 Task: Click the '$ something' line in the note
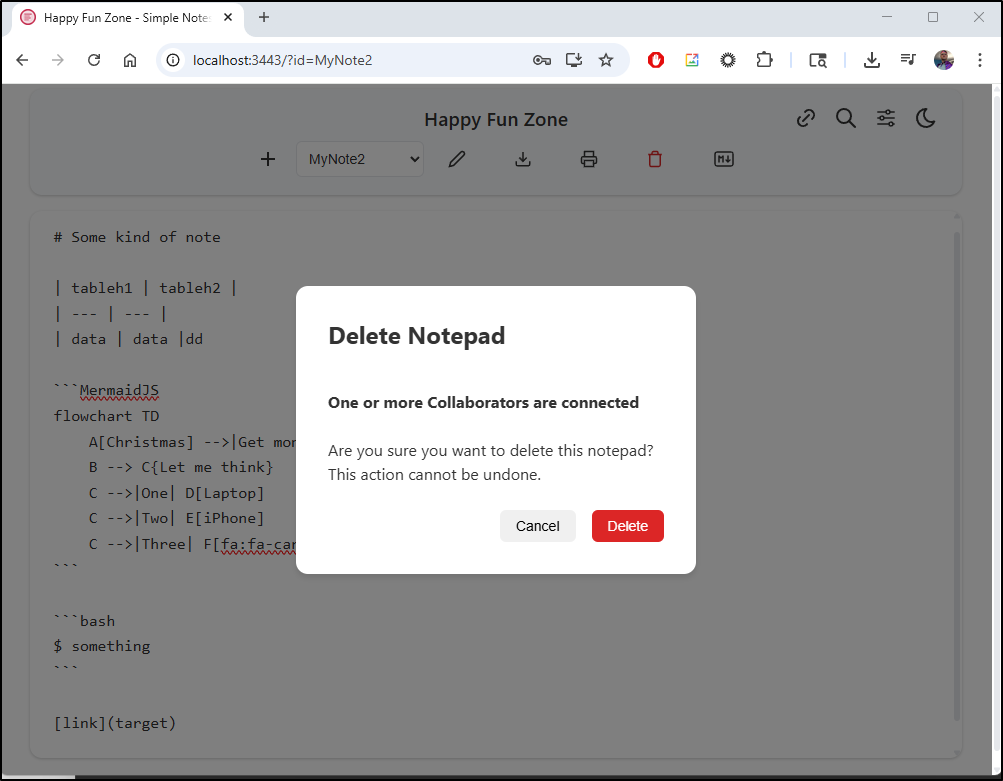102,647
